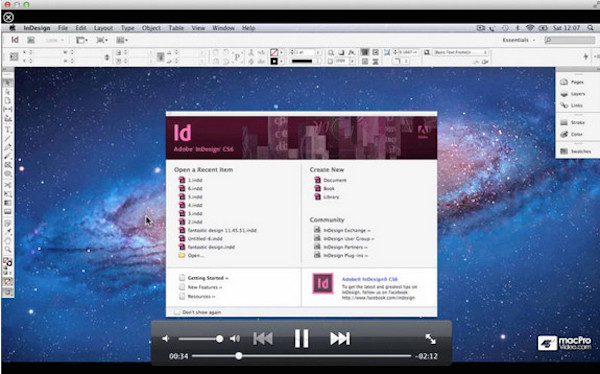Expand the Essentials workspace dropdown
This screenshot has width=600, height=374.
[x=518, y=40]
